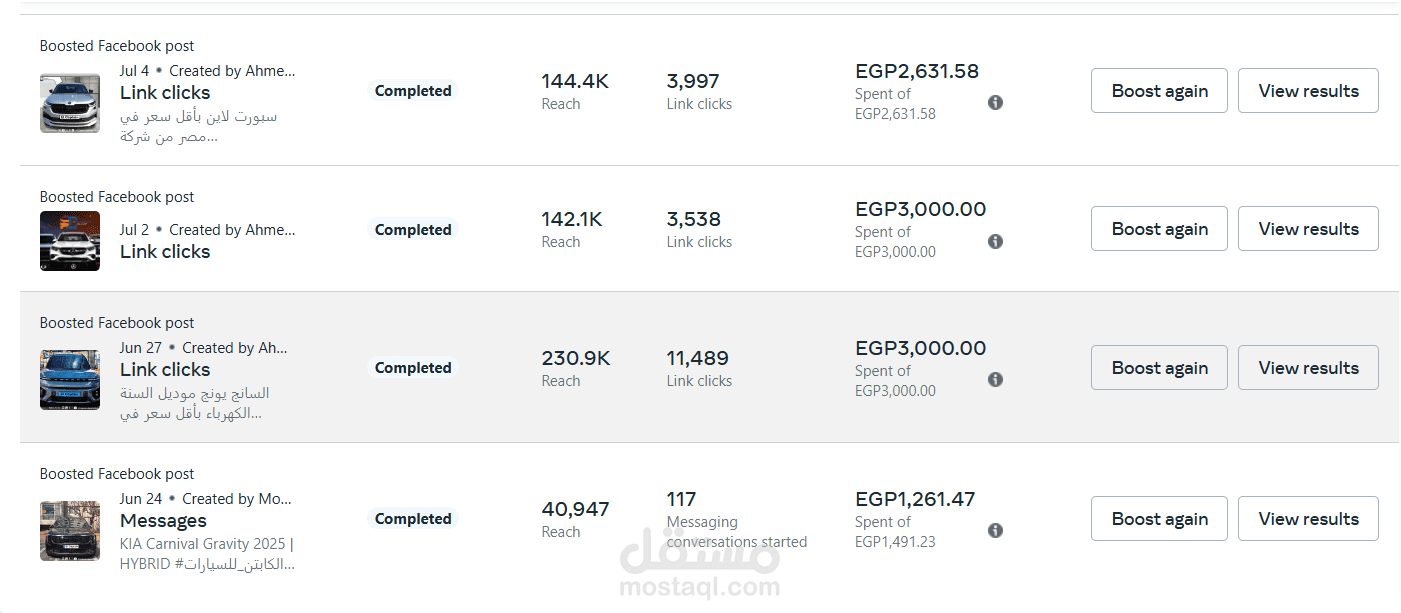Boost again the Jun 27 post
This screenshot has height=613, width=1401.
(1159, 368)
